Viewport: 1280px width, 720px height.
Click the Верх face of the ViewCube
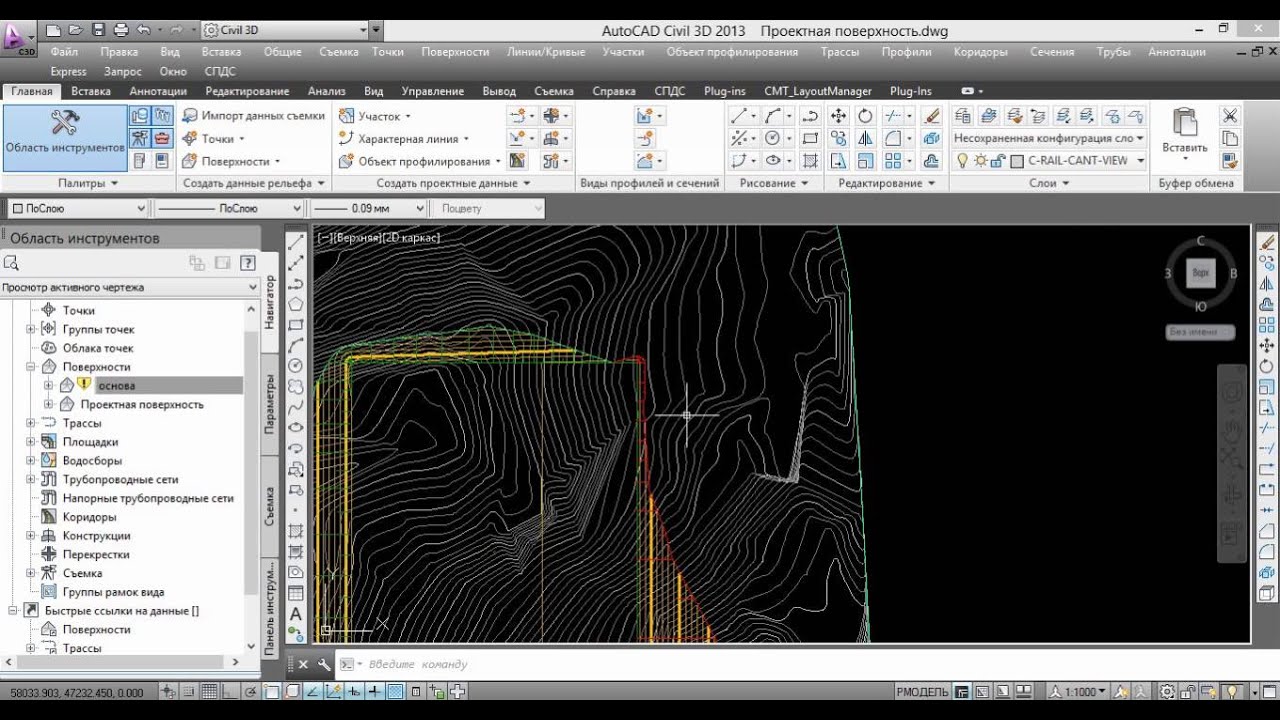pos(1201,273)
